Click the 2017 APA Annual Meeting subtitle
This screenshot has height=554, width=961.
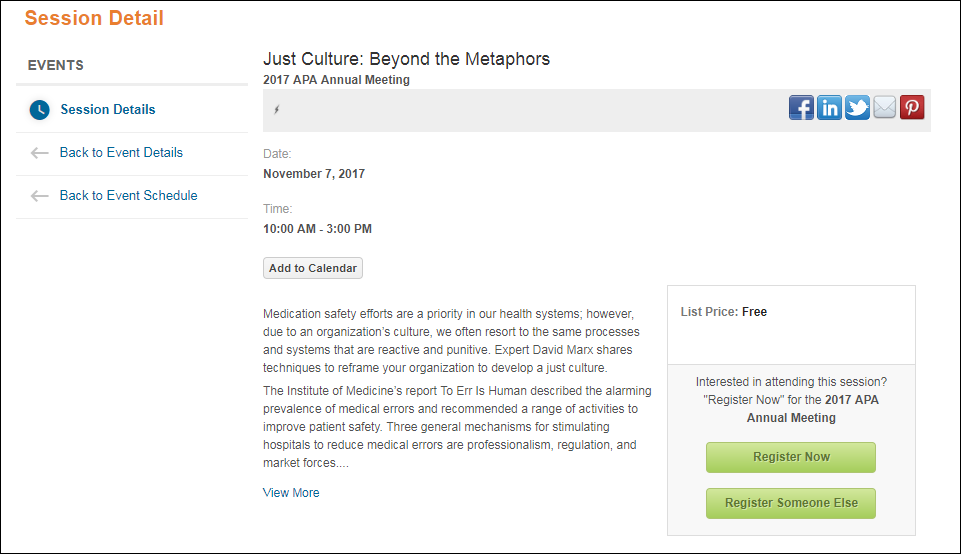click(336, 80)
